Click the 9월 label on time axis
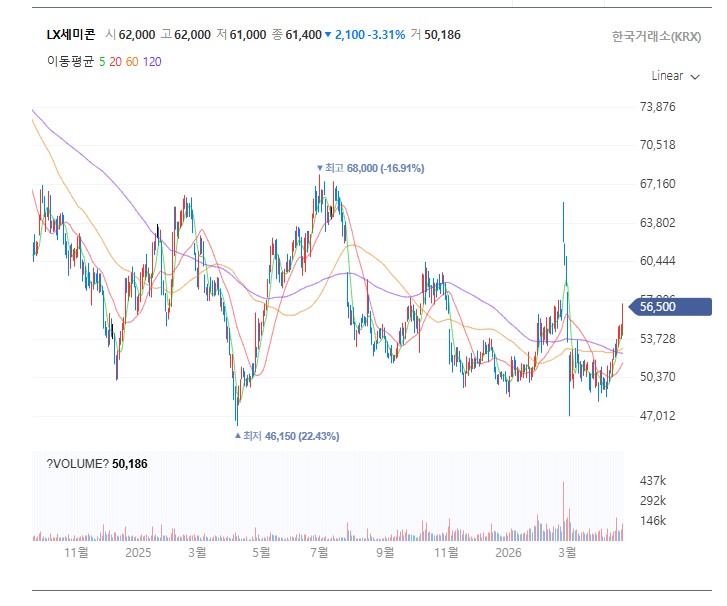 pos(385,553)
